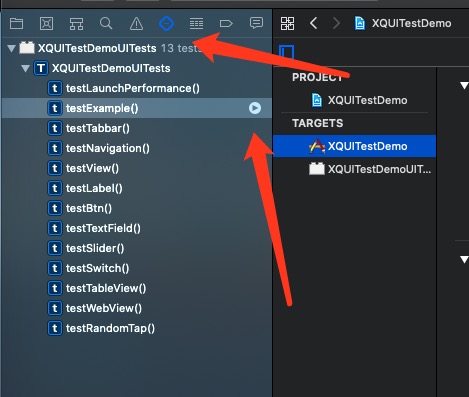
Task: Click the 'T' class icon of XQUITestDemoUITests
Action: [41, 68]
